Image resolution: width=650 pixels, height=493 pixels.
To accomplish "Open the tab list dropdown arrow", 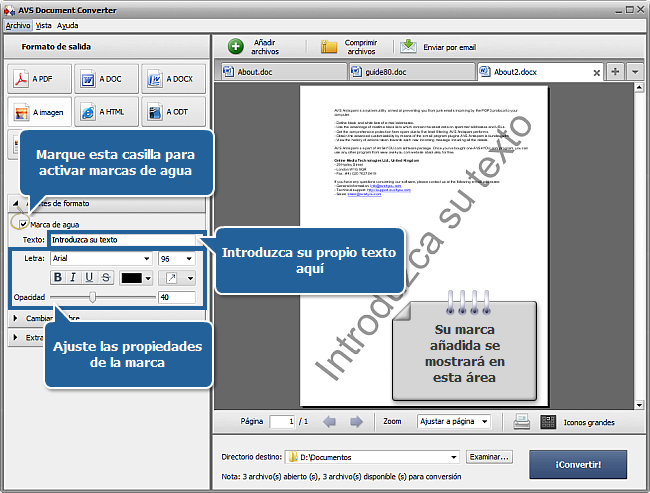I will tap(635, 71).
